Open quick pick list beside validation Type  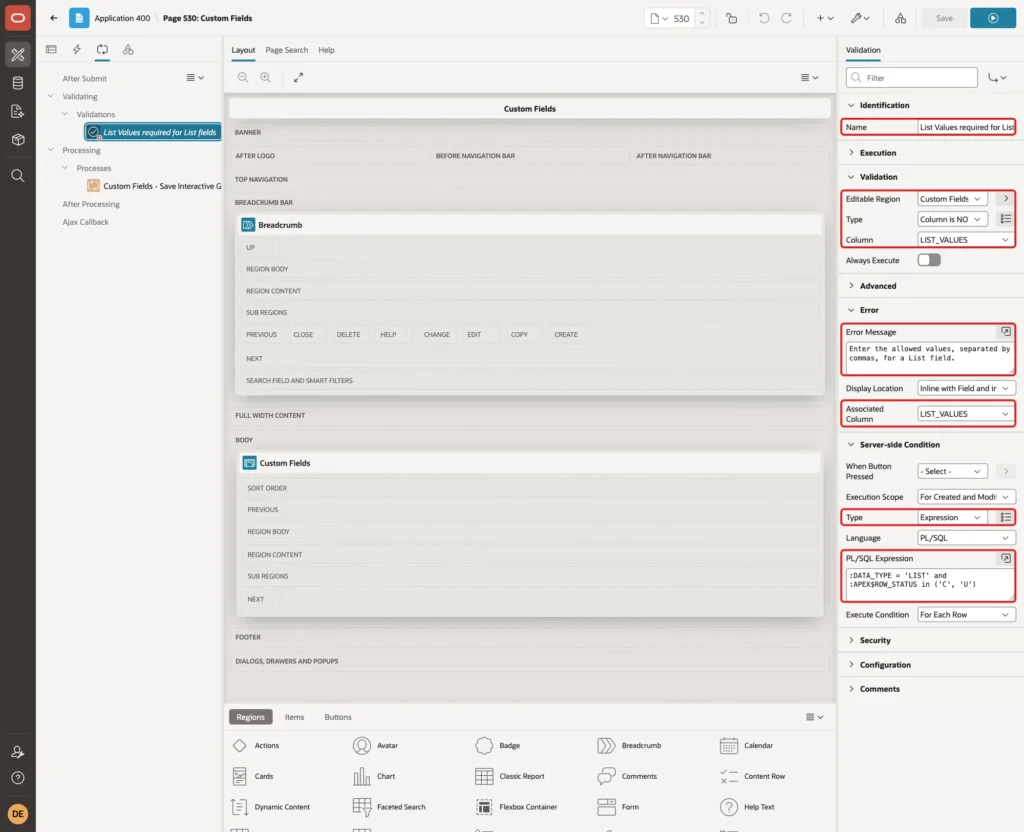[x=1006, y=219]
